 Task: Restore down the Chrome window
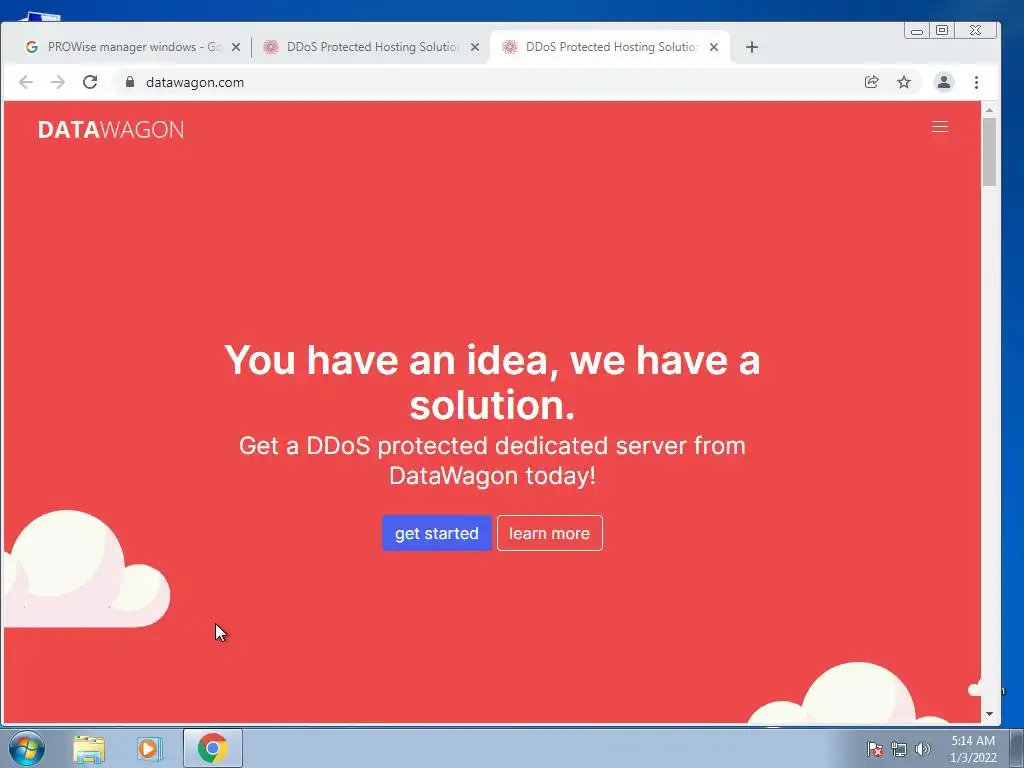[x=942, y=31]
